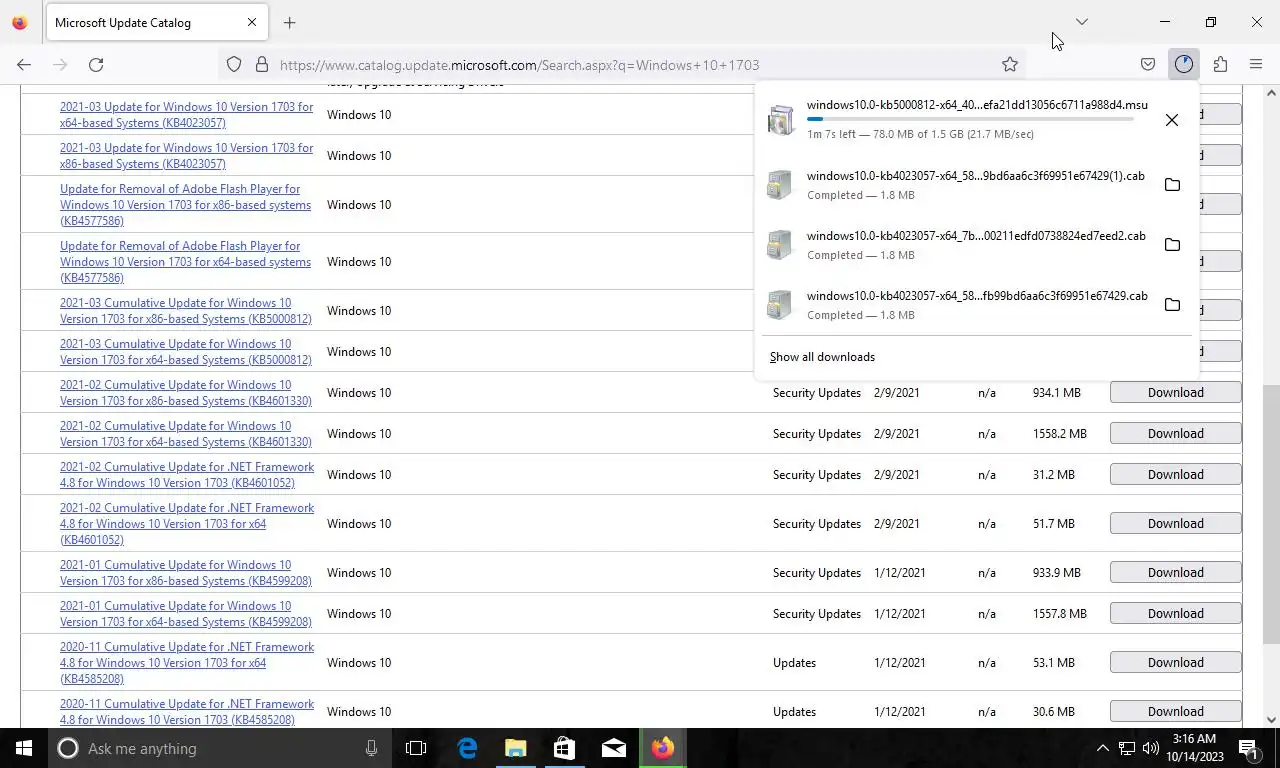Toggle the Downloads panel toolbar button
The image size is (1280, 768).
pyautogui.click(x=1184, y=64)
